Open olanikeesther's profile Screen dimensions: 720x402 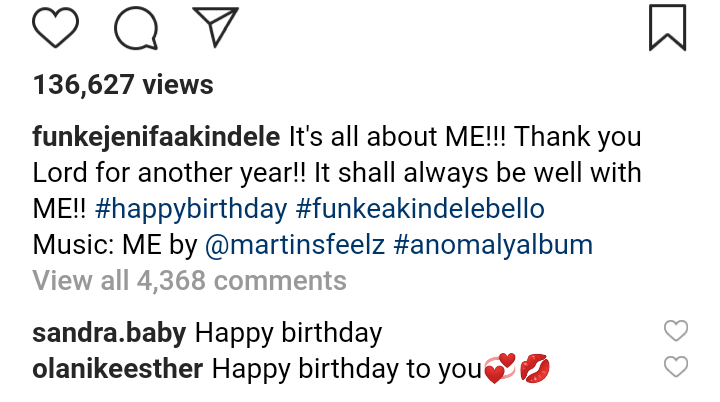118,369
